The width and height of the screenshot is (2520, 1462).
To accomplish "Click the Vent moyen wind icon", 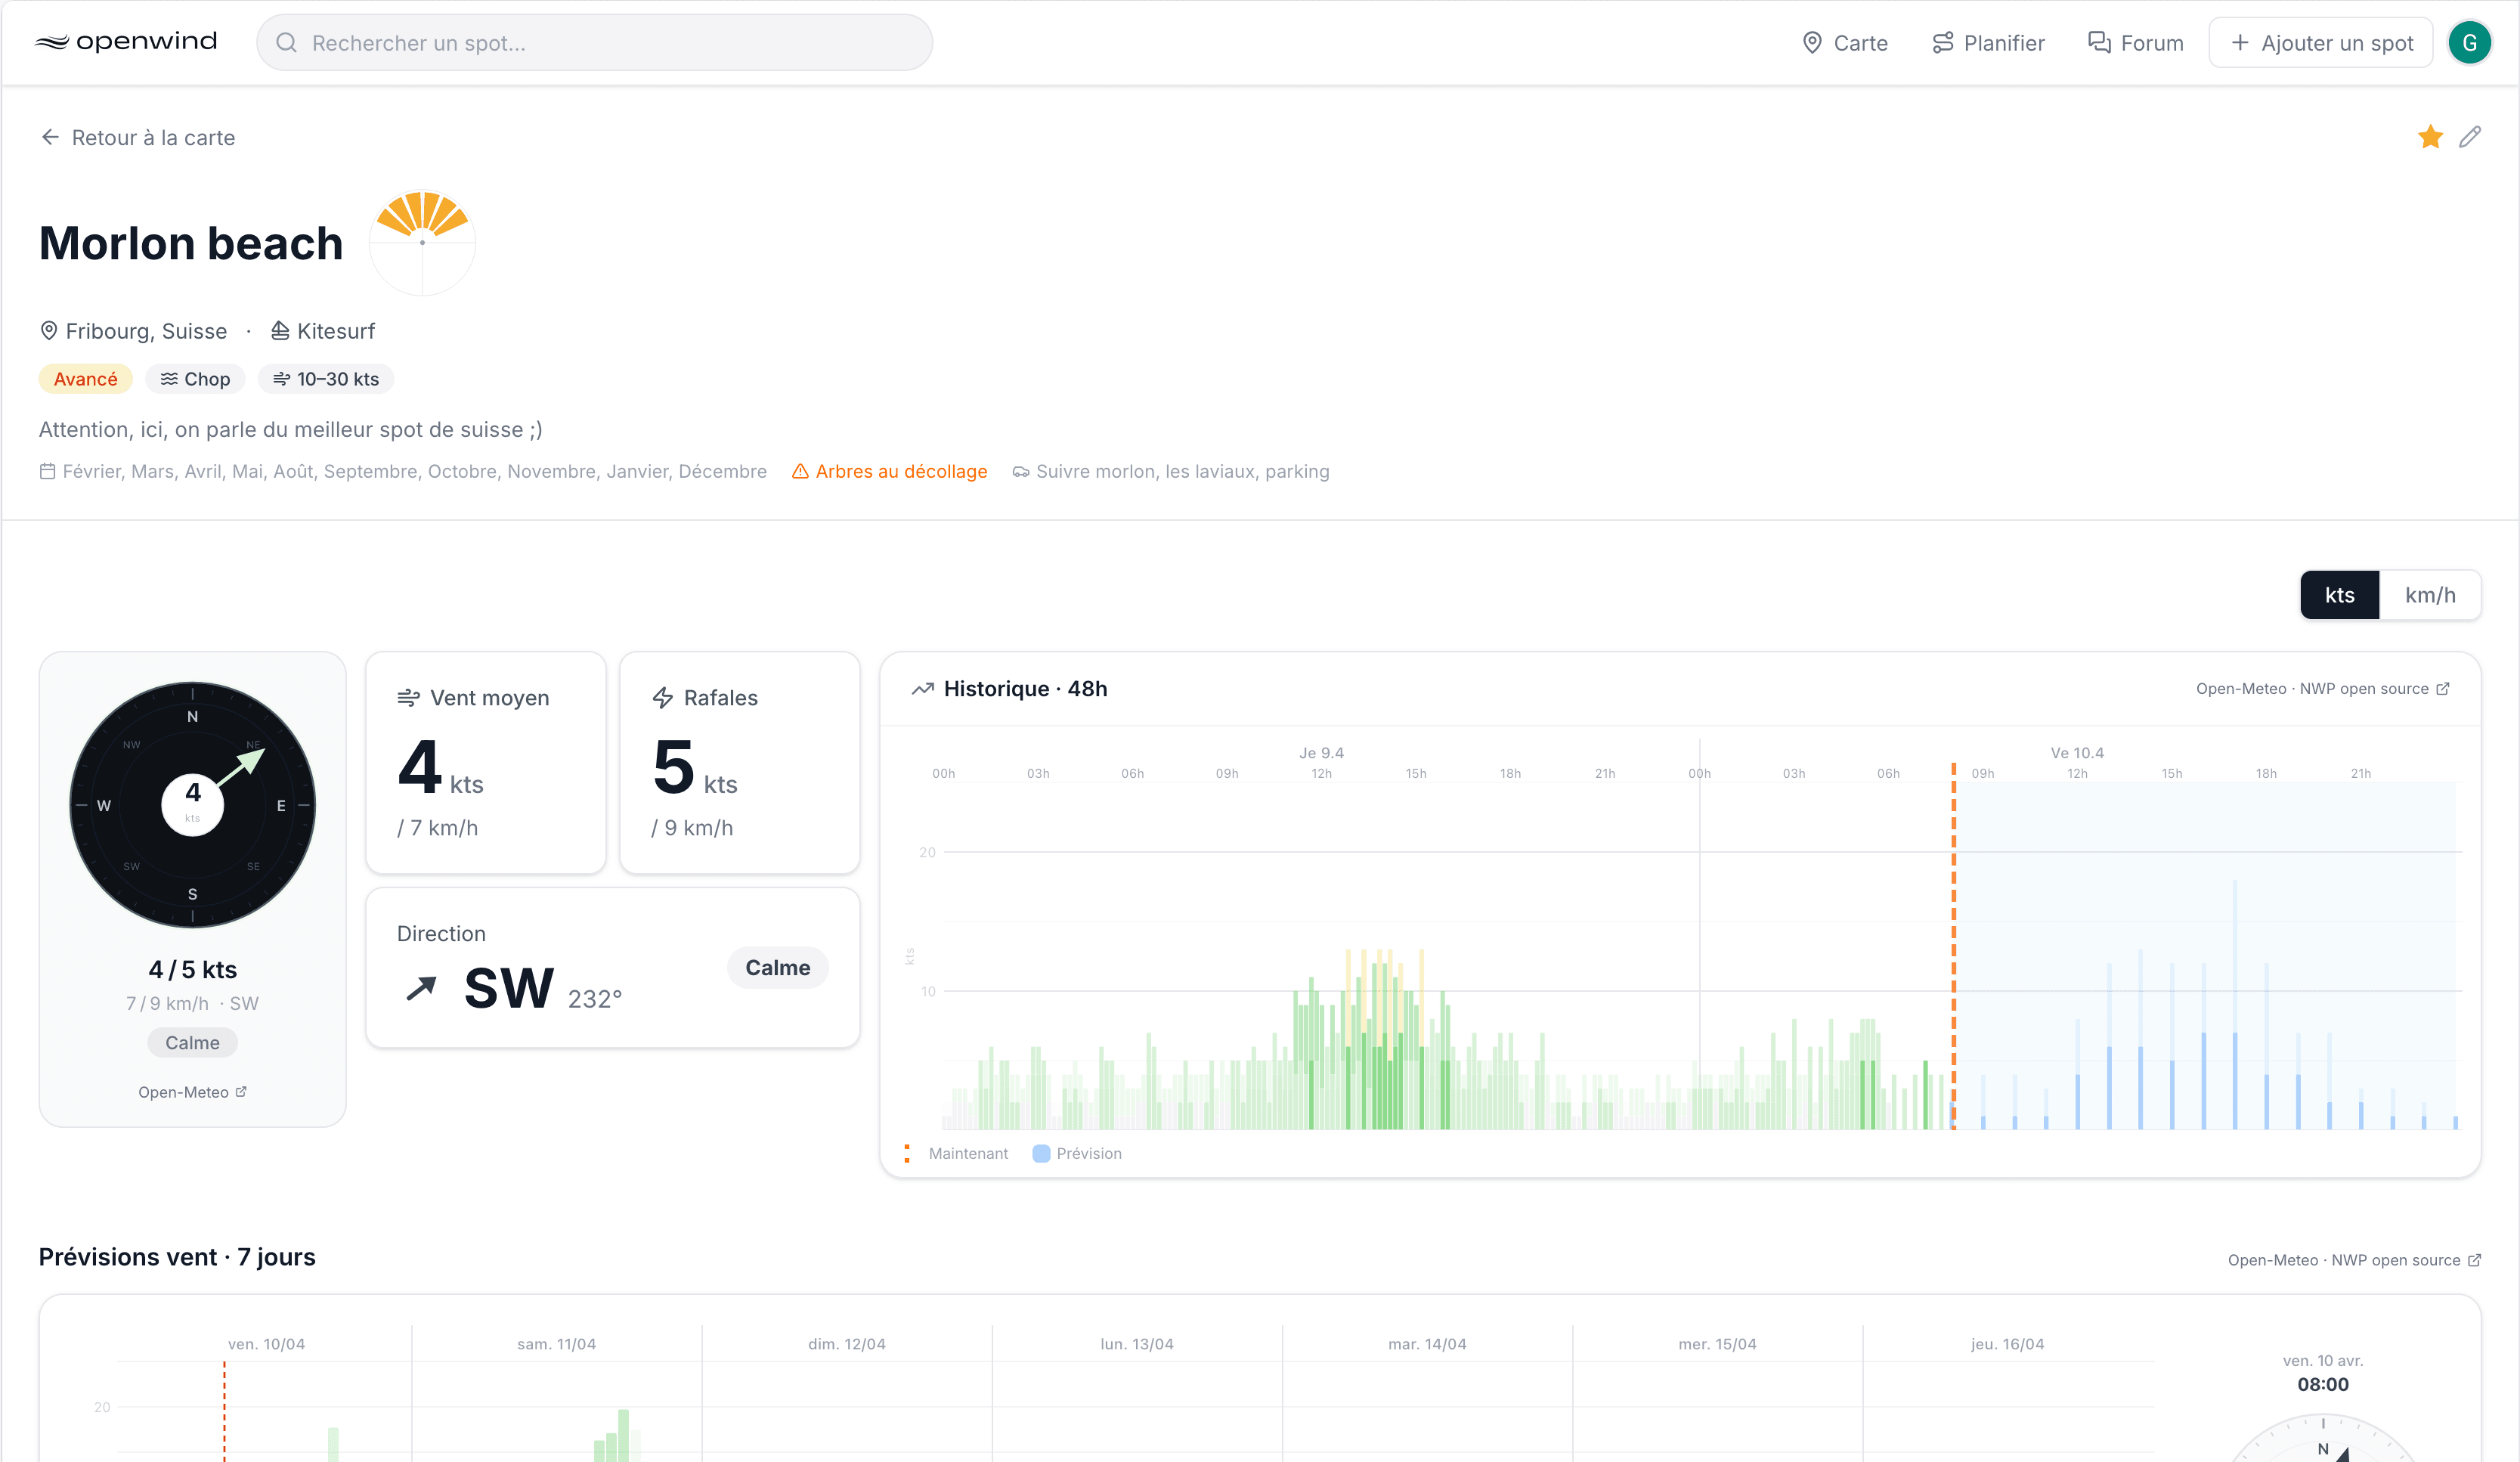I will point(408,698).
